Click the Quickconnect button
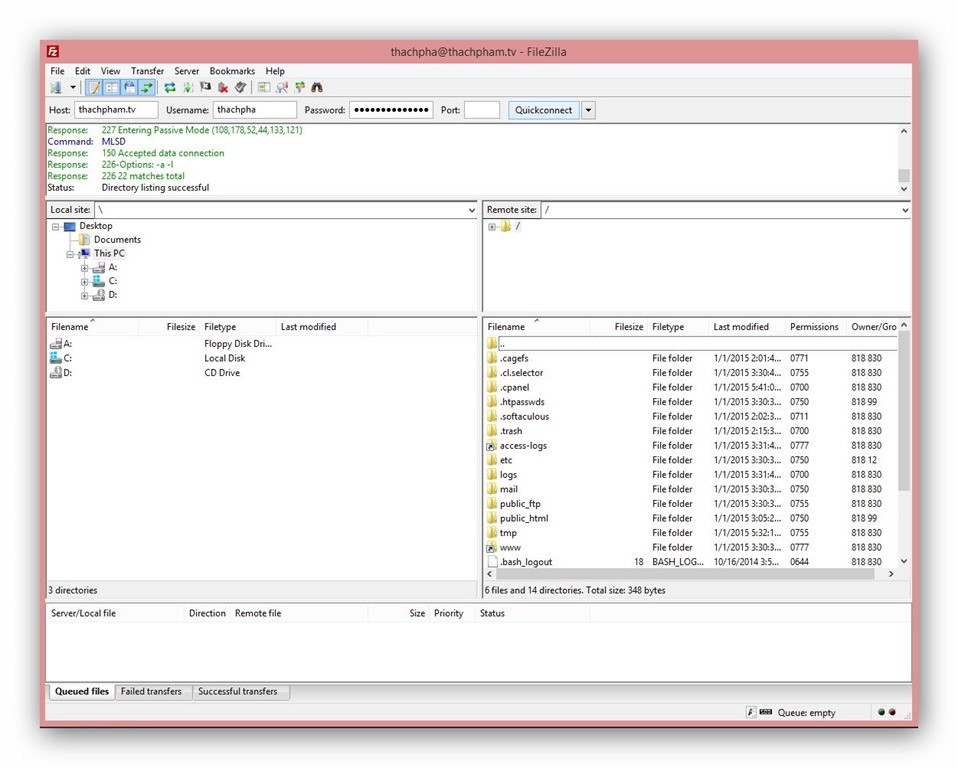 543,110
